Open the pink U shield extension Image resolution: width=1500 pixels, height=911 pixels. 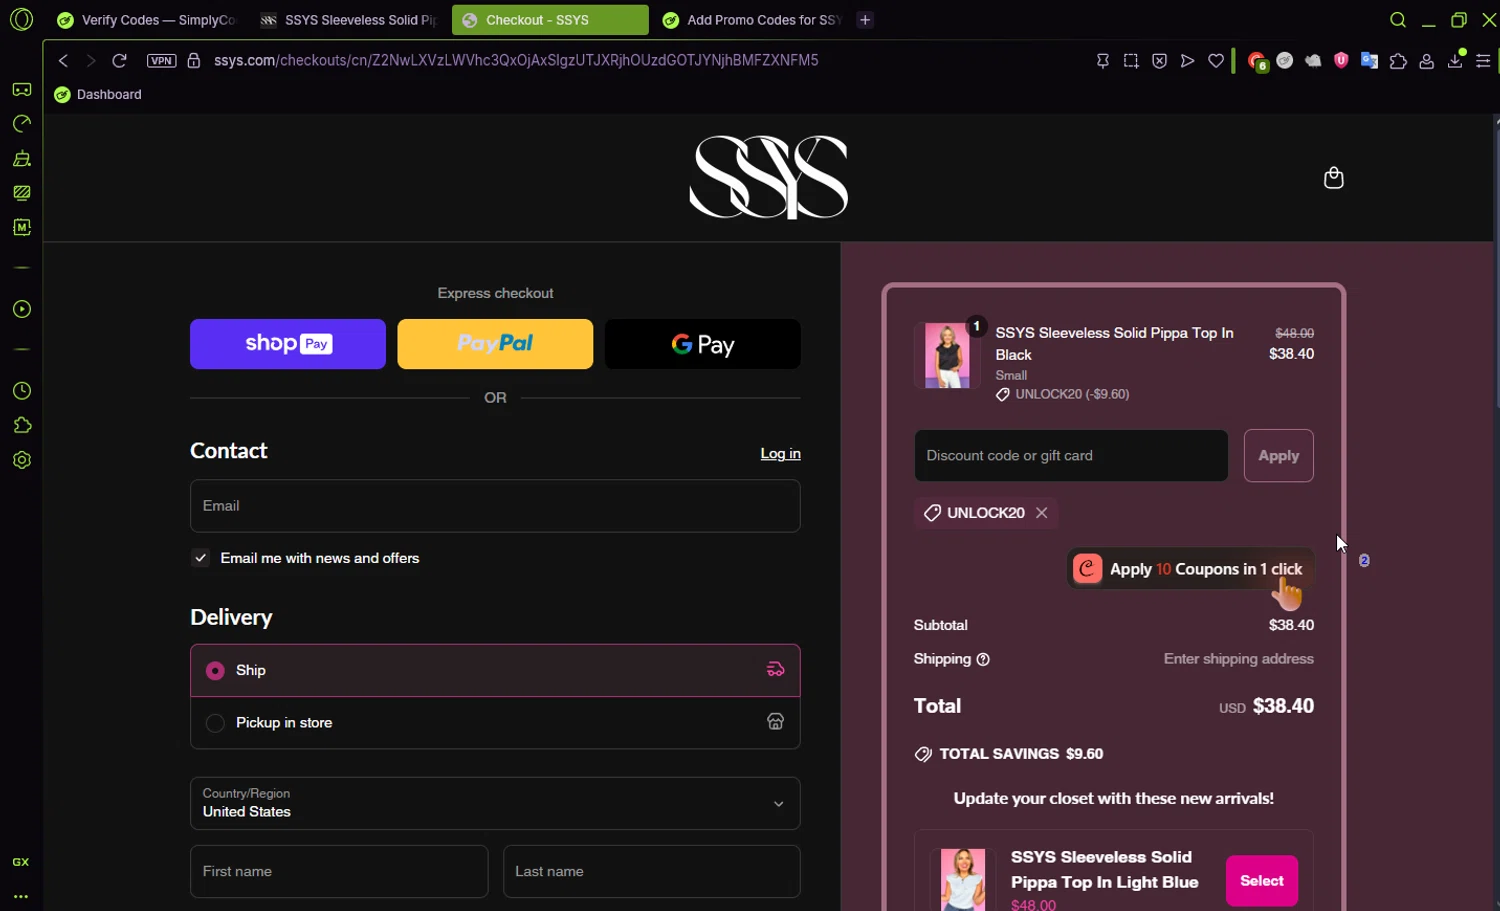click(1341, 61)
